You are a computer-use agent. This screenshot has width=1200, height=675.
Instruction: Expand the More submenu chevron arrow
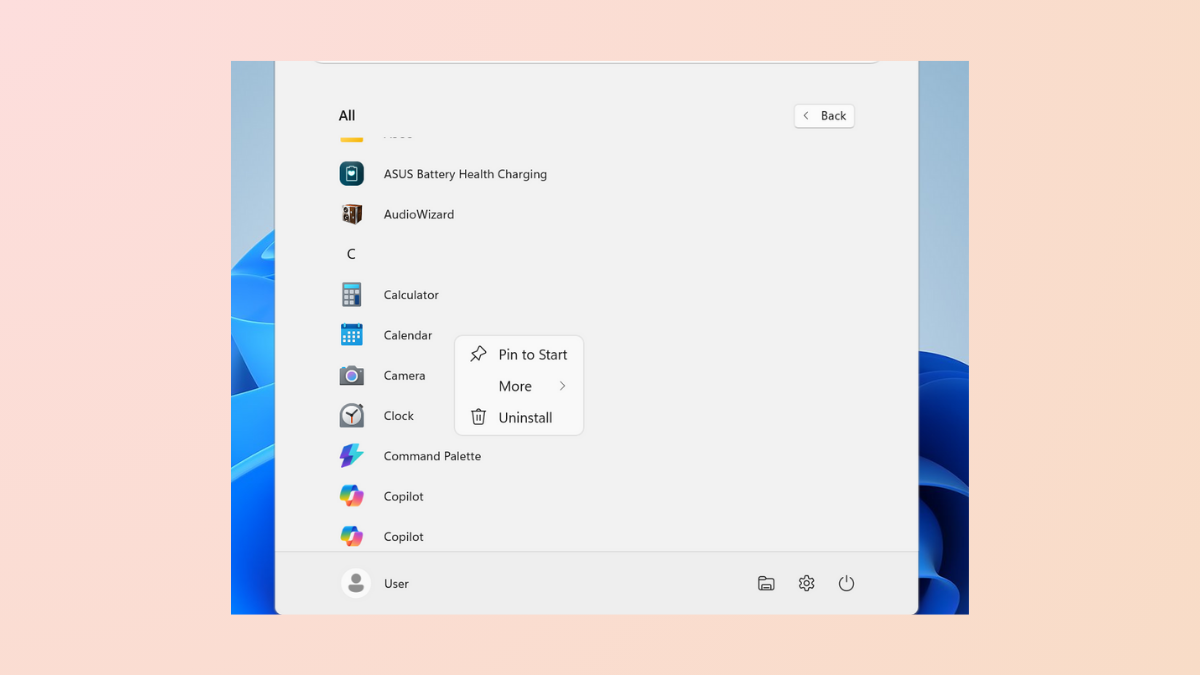tap(563, 386)
